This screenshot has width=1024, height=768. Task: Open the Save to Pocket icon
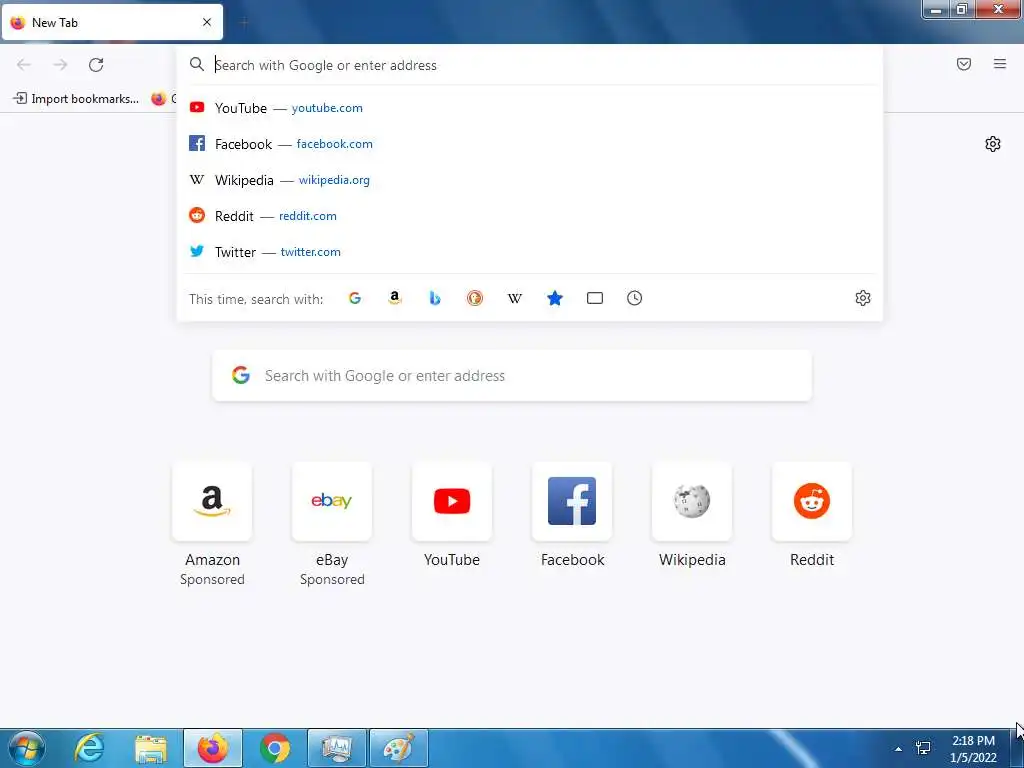tap(963, 64)
